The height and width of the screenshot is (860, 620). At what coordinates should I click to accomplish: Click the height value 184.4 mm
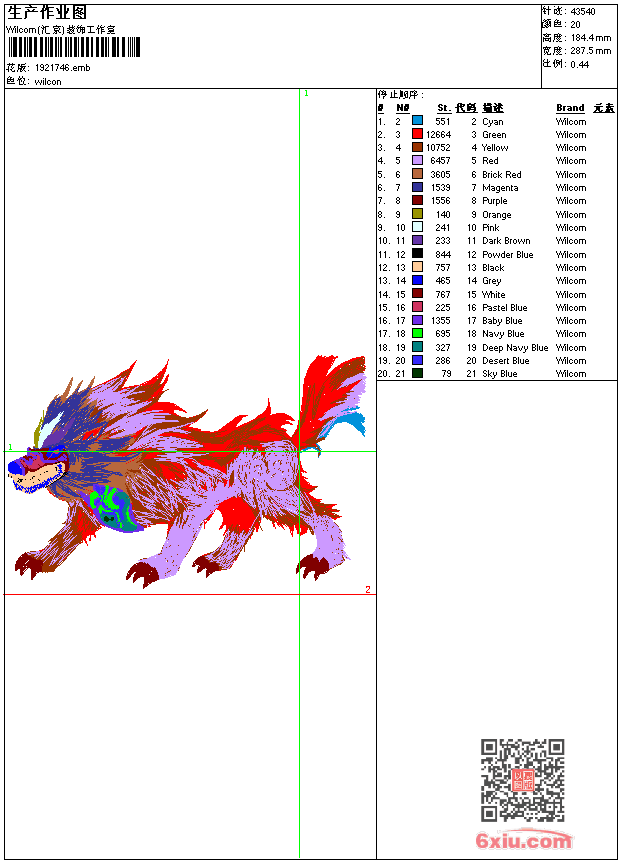click(x=591, y=38)
